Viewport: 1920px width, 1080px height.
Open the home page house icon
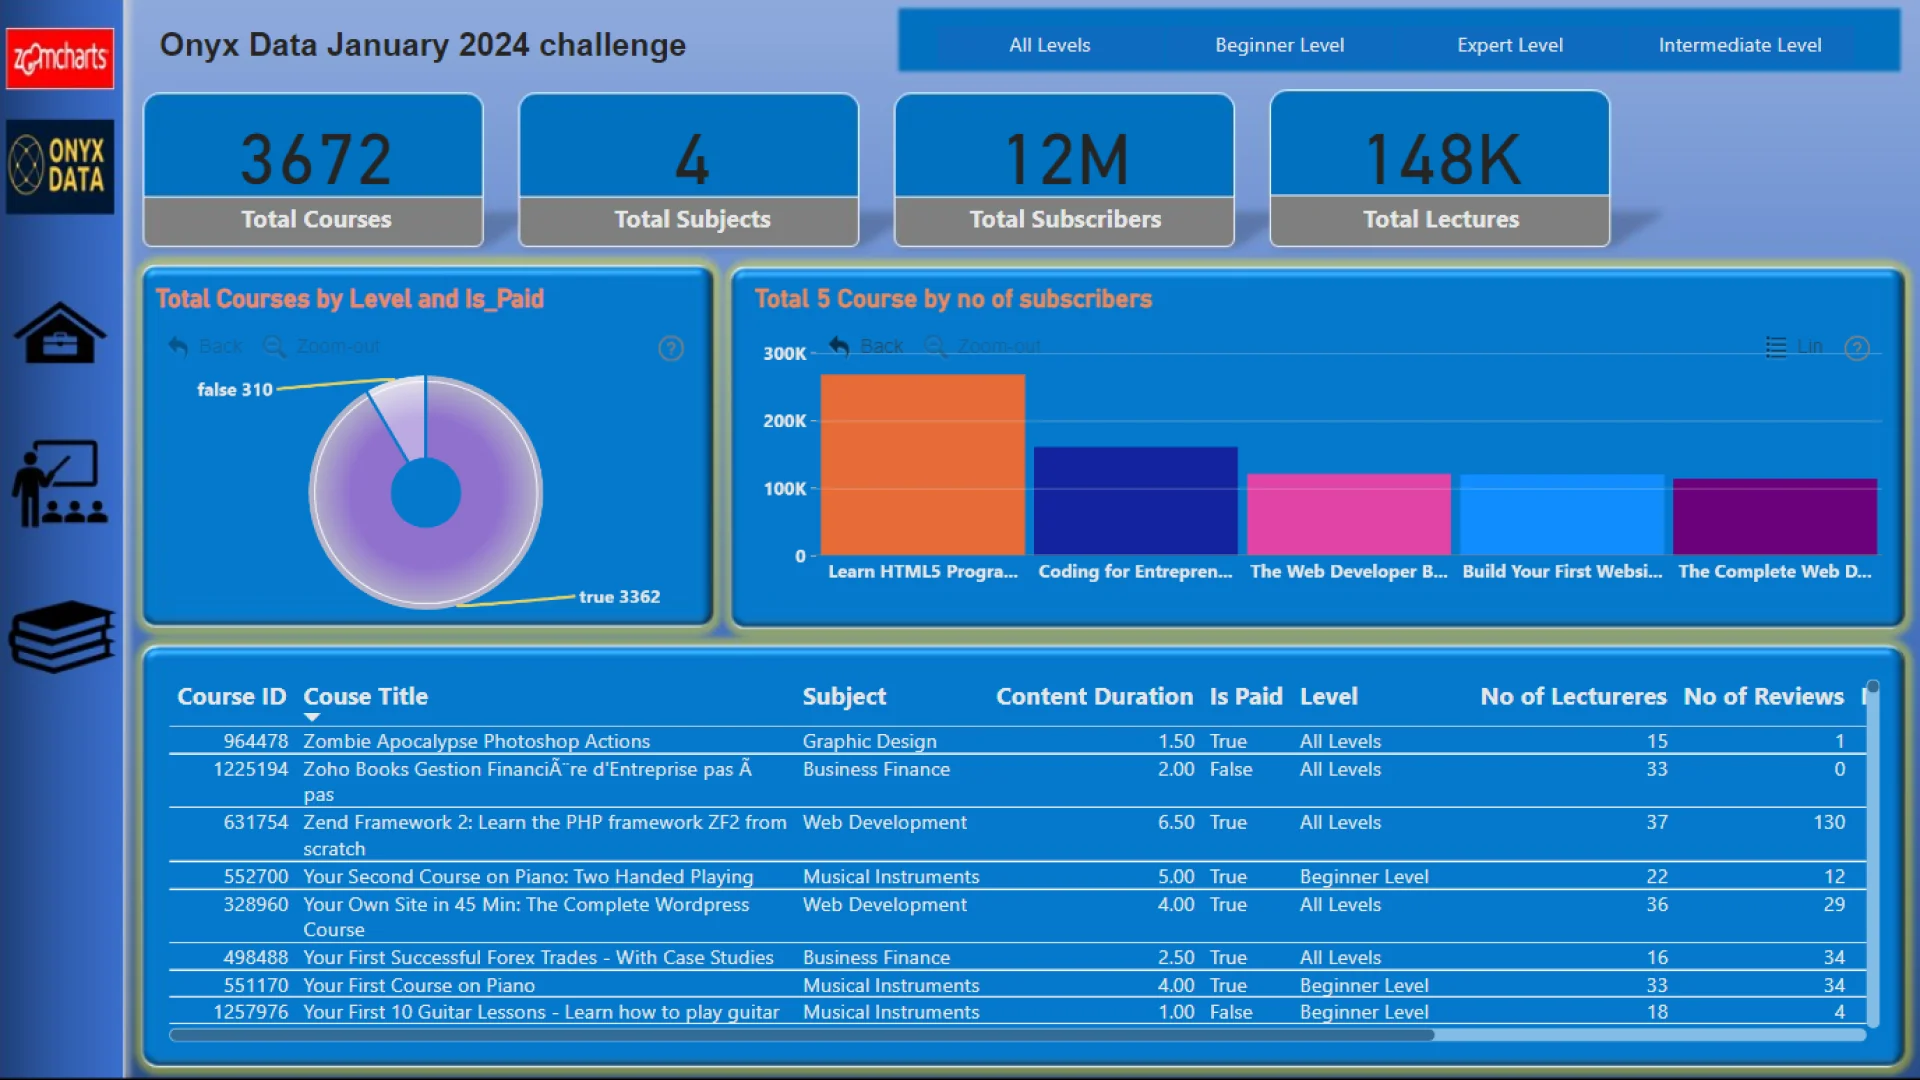[x=60, y=332]
